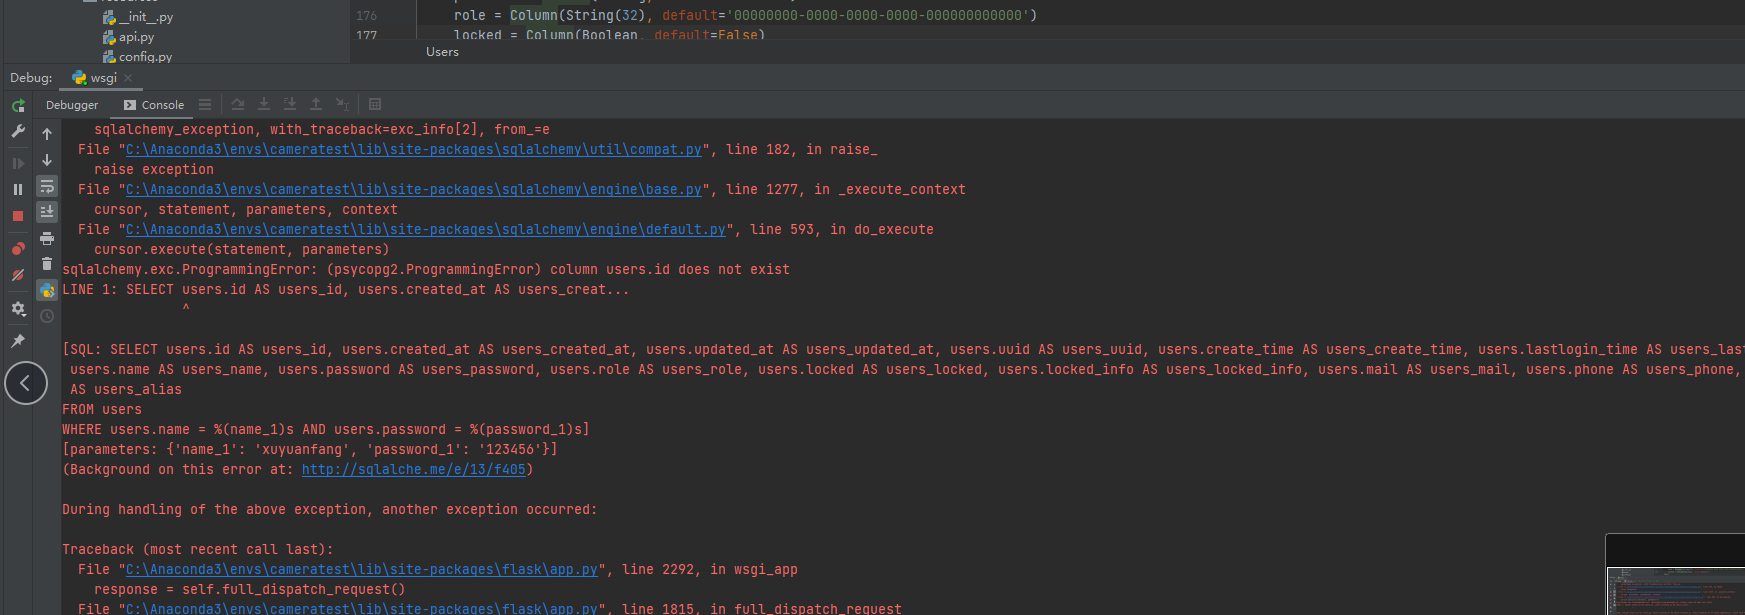1745x615 pixels.
Task: Toggle soft-wrap in the console
Action: tap(47, 186)
